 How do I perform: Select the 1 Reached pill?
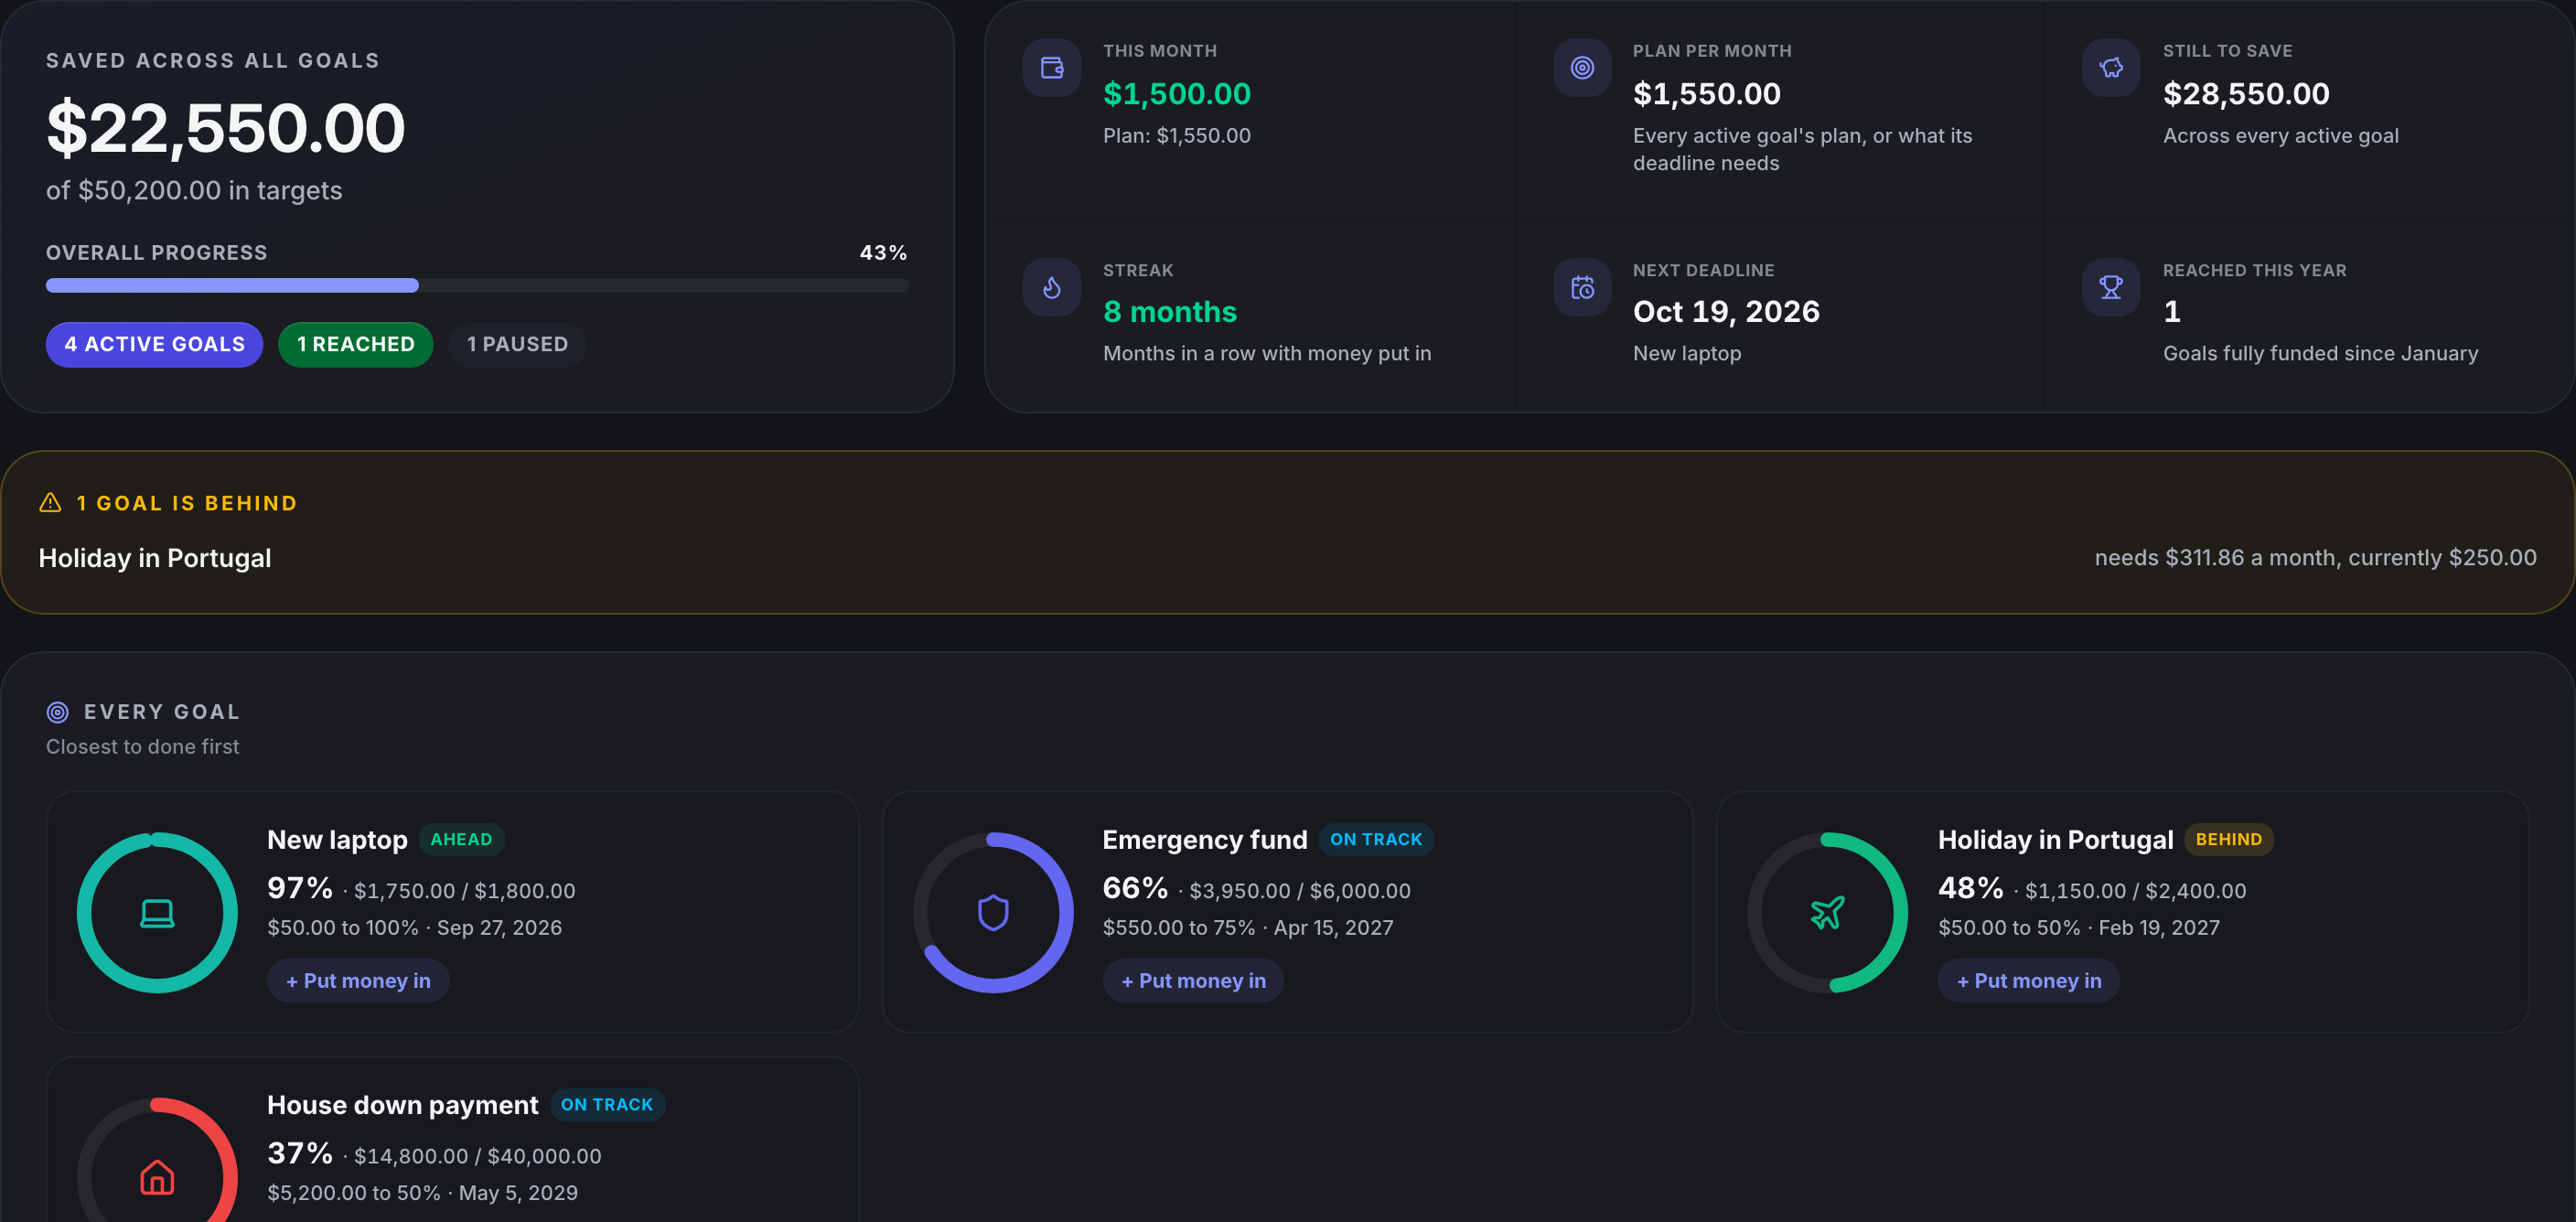tap(355, 345)
